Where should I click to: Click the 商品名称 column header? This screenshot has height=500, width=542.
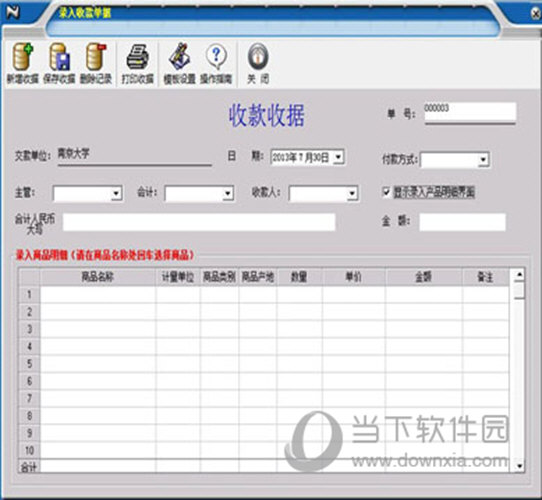98,277
